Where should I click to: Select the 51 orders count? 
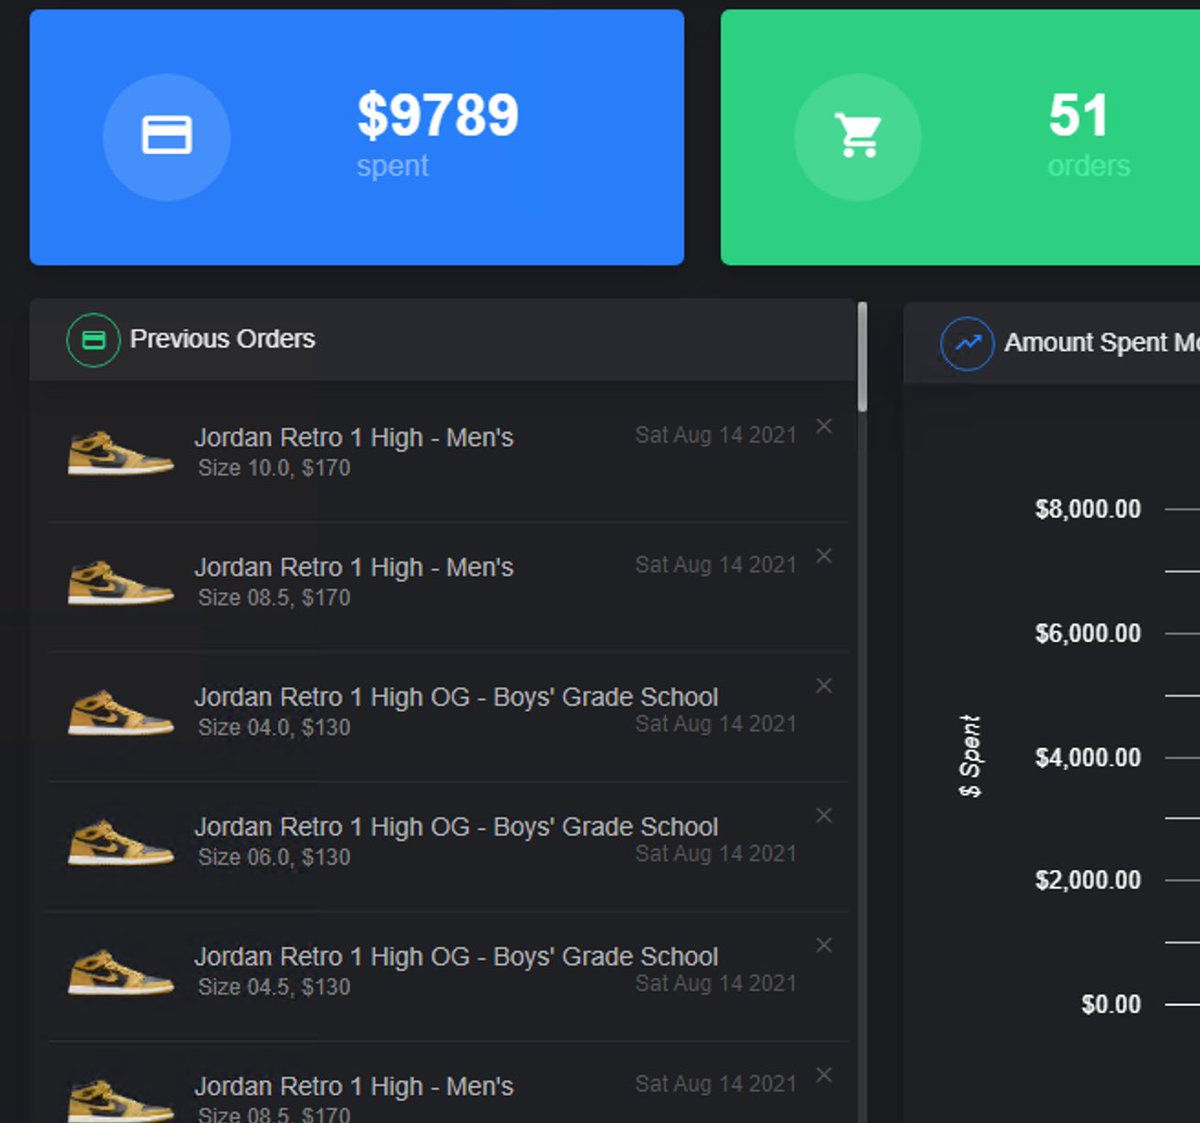[1079, 115]
